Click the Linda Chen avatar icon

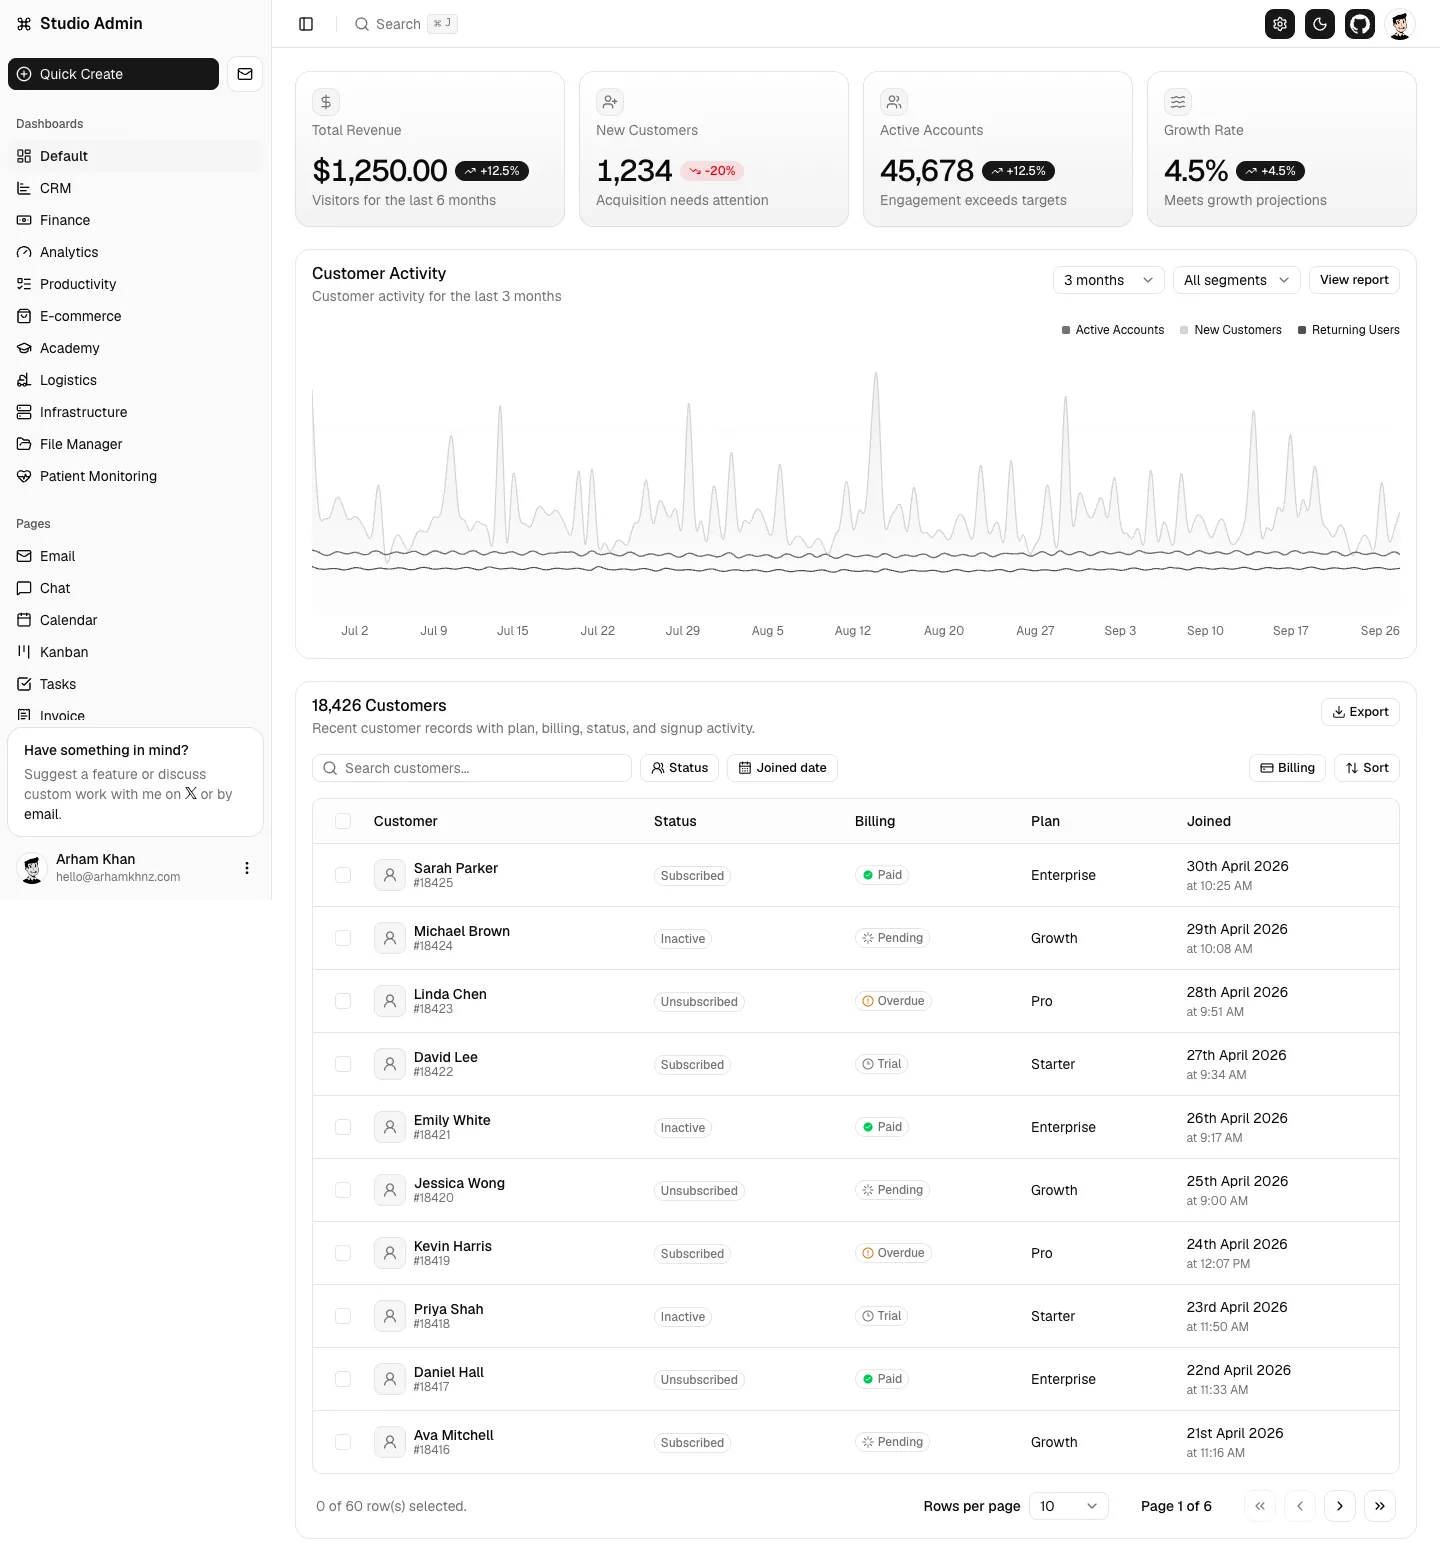click(390, 1001)
